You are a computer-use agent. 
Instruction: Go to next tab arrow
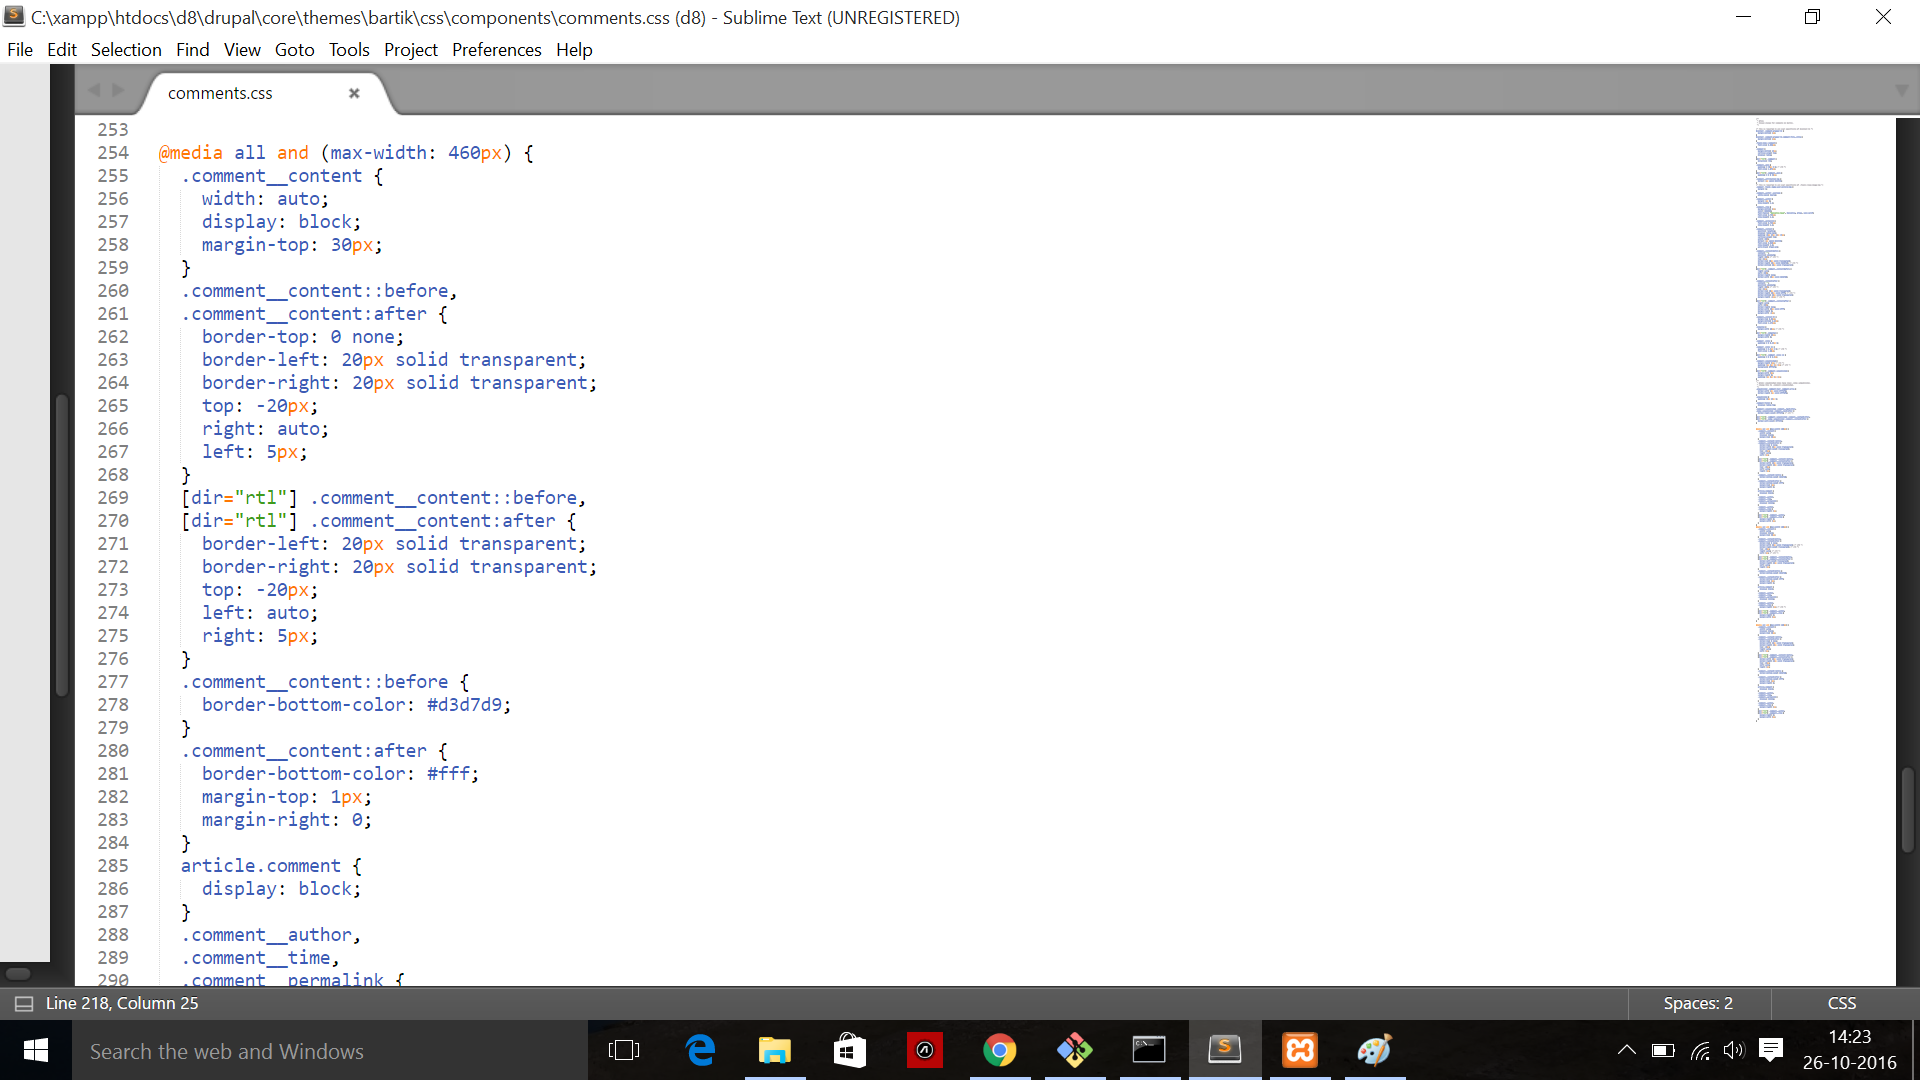(119, 90)
